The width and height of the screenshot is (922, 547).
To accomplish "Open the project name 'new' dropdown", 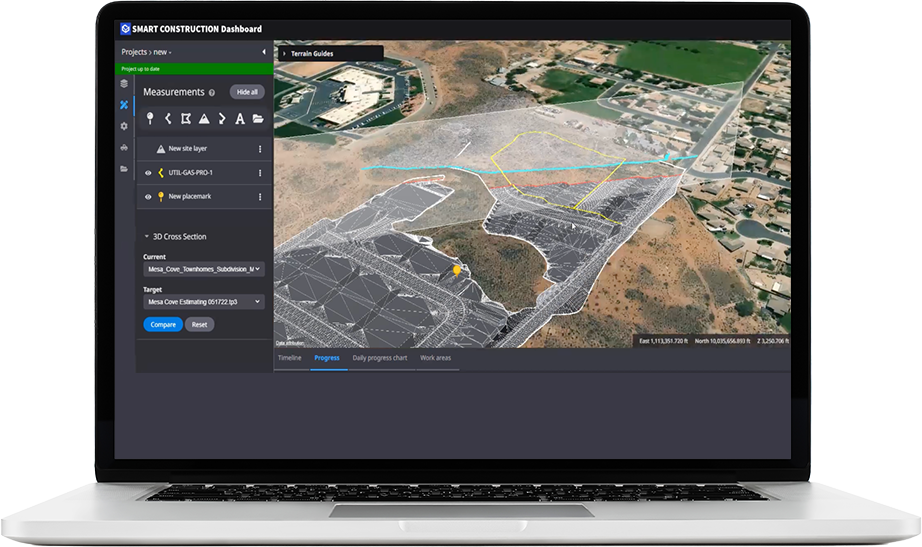I will [162, 52].
